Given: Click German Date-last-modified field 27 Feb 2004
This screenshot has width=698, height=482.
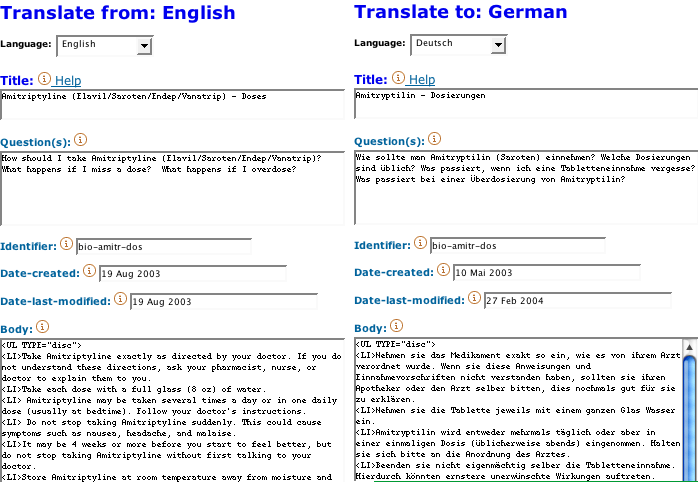Looking at the screenshot, I should (x=578, y=300).
